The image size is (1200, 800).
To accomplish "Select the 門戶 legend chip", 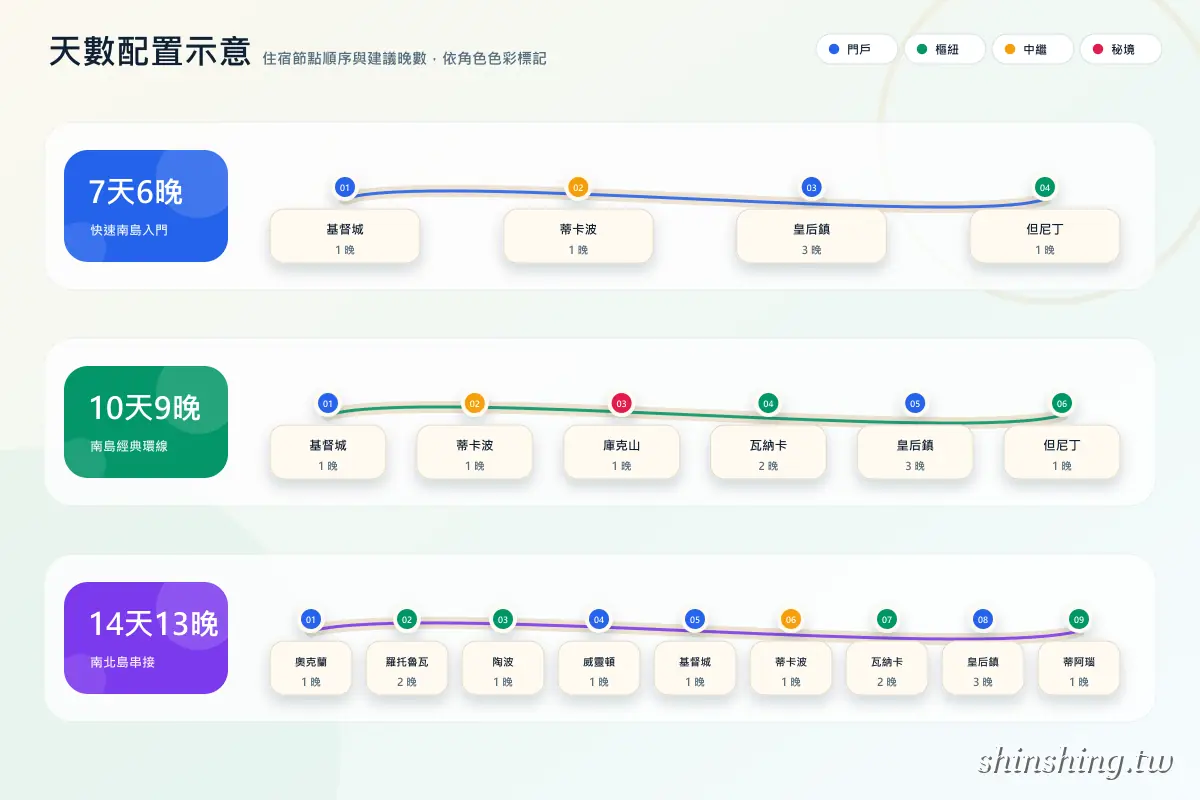I will pyautogui.click(x=856, y=49).
